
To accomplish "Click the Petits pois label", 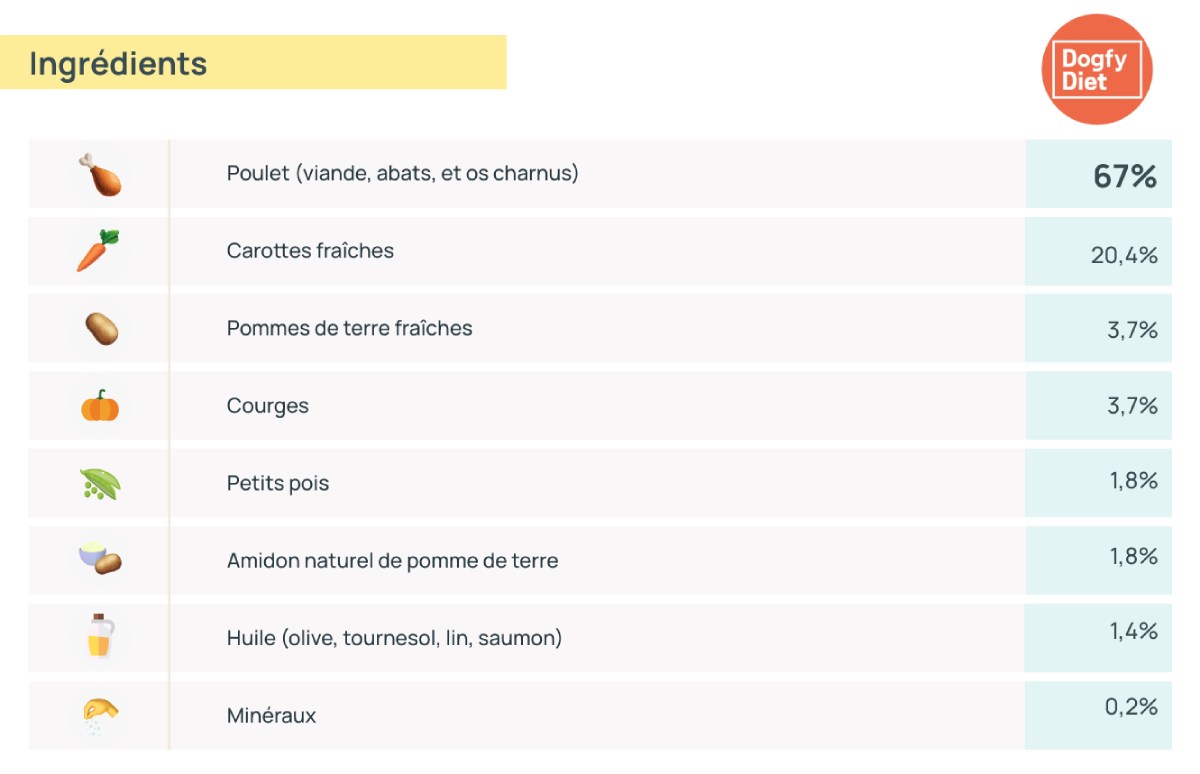I will click(278, 483).
